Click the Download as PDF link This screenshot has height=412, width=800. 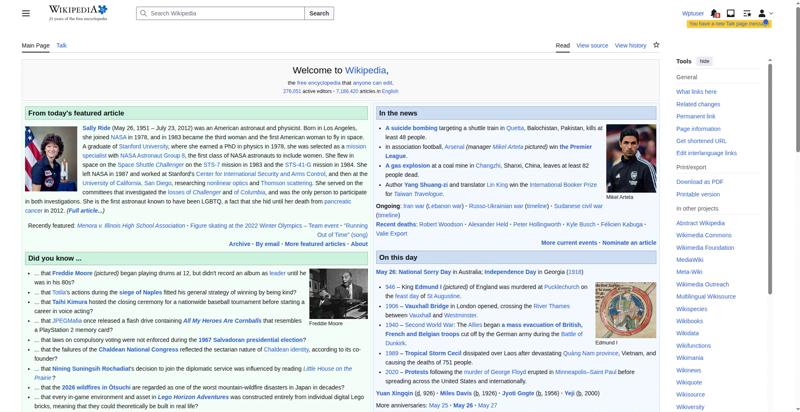coord(699,182)
